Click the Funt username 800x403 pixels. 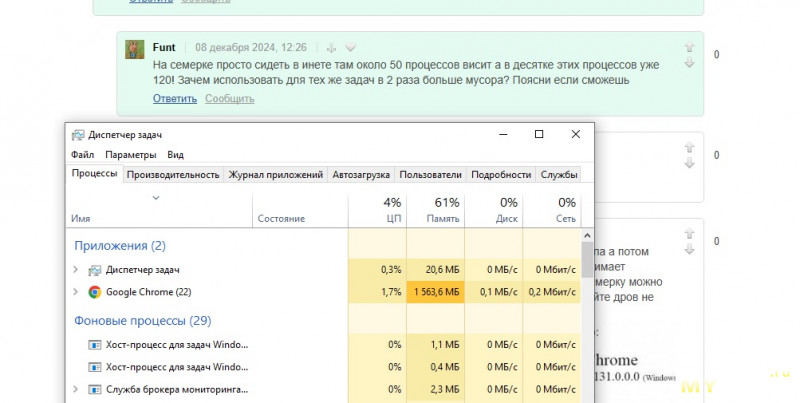point(164,47)
